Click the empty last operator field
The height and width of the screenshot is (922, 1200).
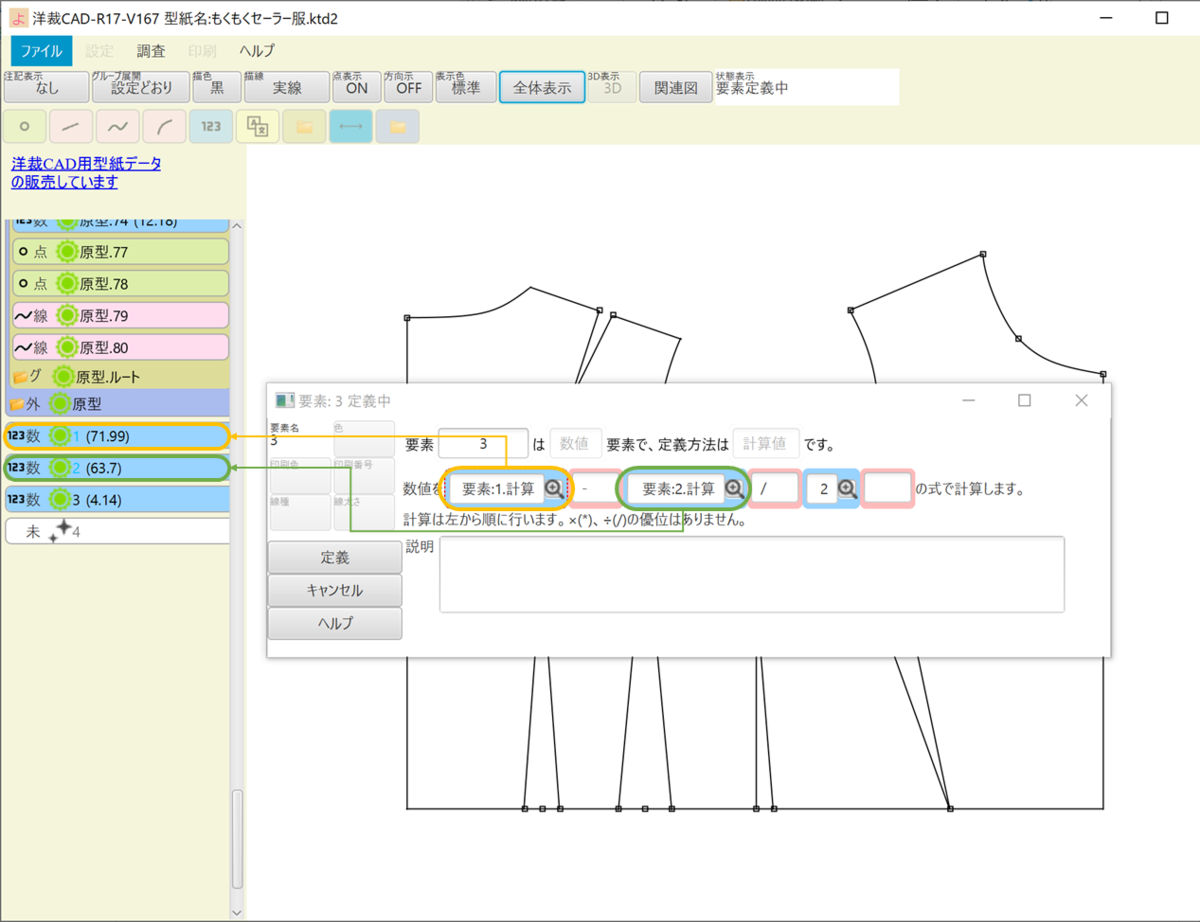[x=888, y=488]
